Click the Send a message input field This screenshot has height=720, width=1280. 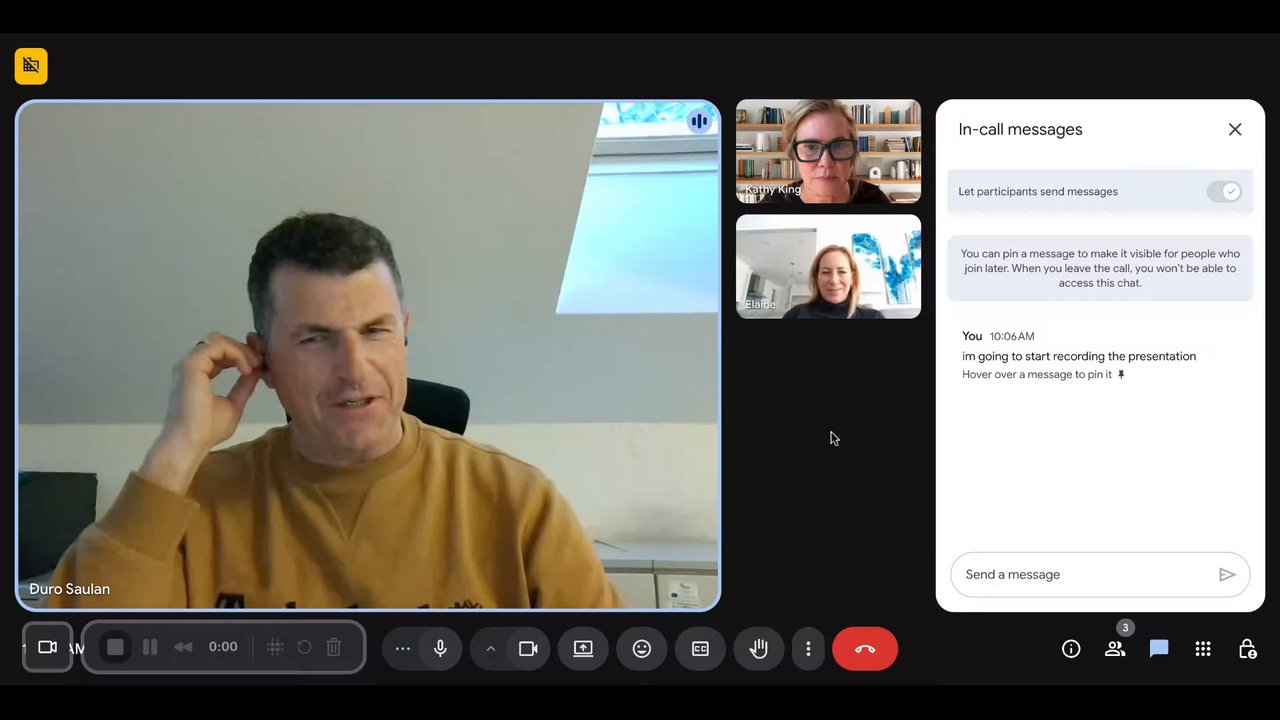tap(1100, 574)
